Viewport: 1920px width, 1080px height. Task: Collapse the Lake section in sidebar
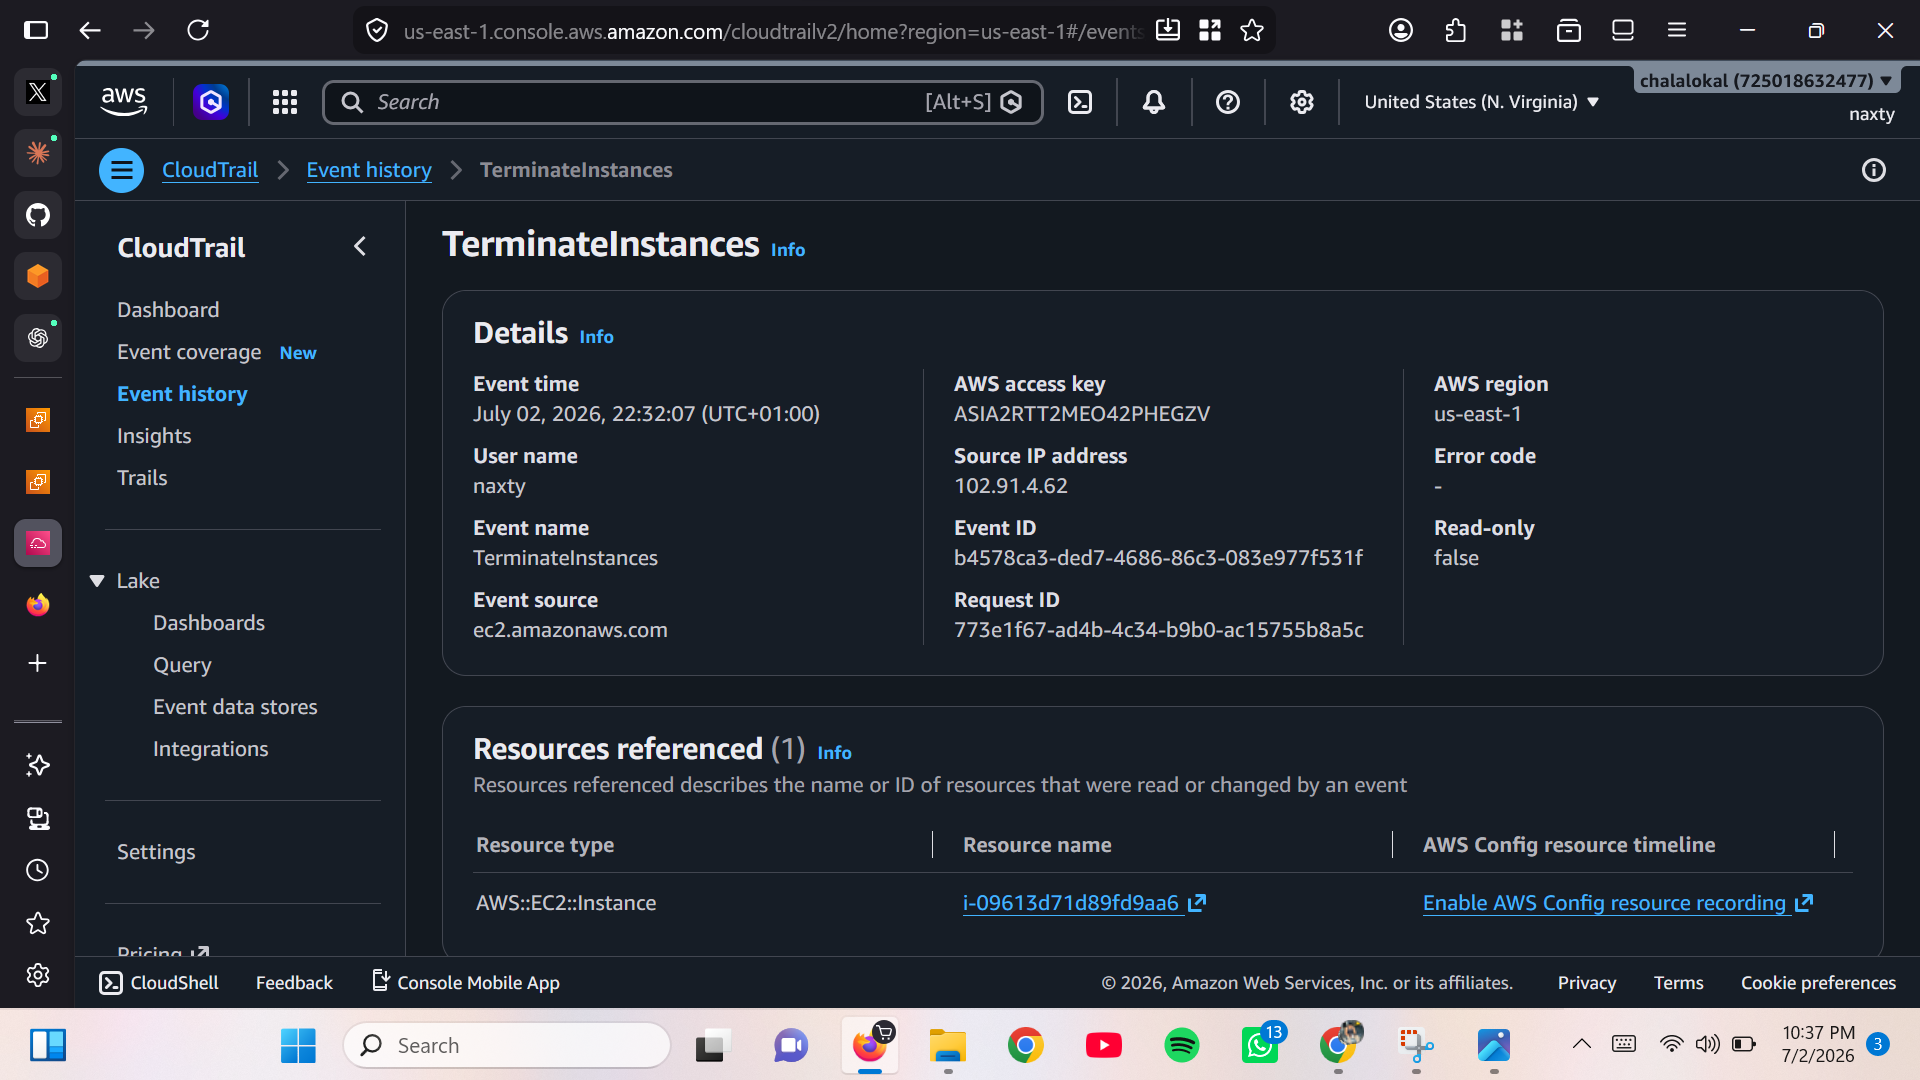point(97,581)
